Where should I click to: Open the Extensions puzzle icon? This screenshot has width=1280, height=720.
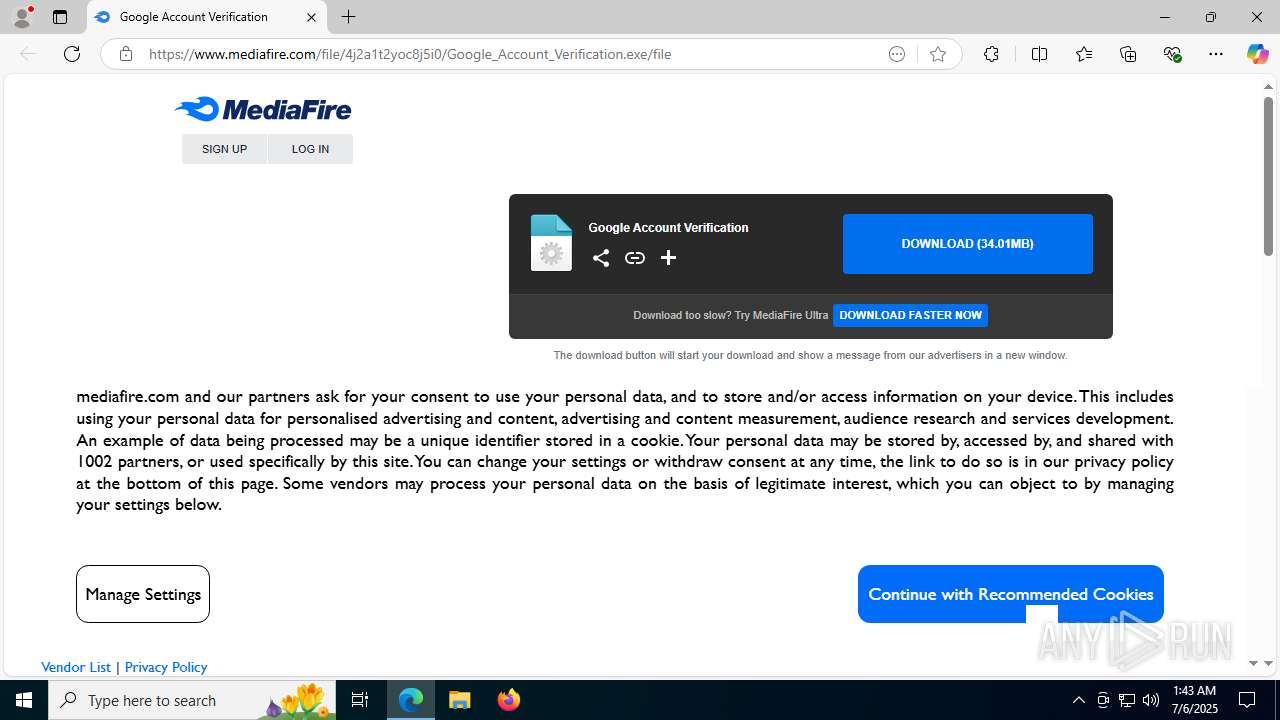991,54
